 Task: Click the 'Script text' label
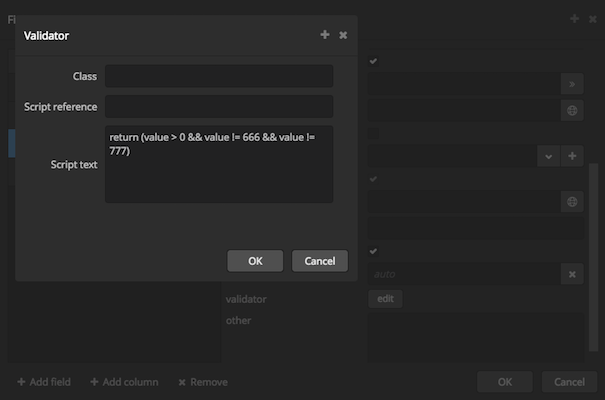click(x=74, y=165)
